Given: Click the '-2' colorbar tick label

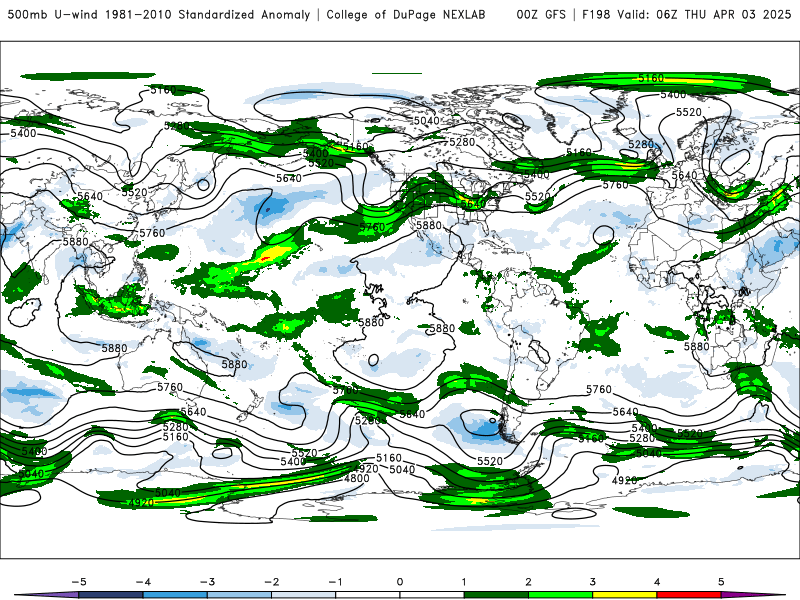Looking at the screenshot, I should click(x=271, y=582).
